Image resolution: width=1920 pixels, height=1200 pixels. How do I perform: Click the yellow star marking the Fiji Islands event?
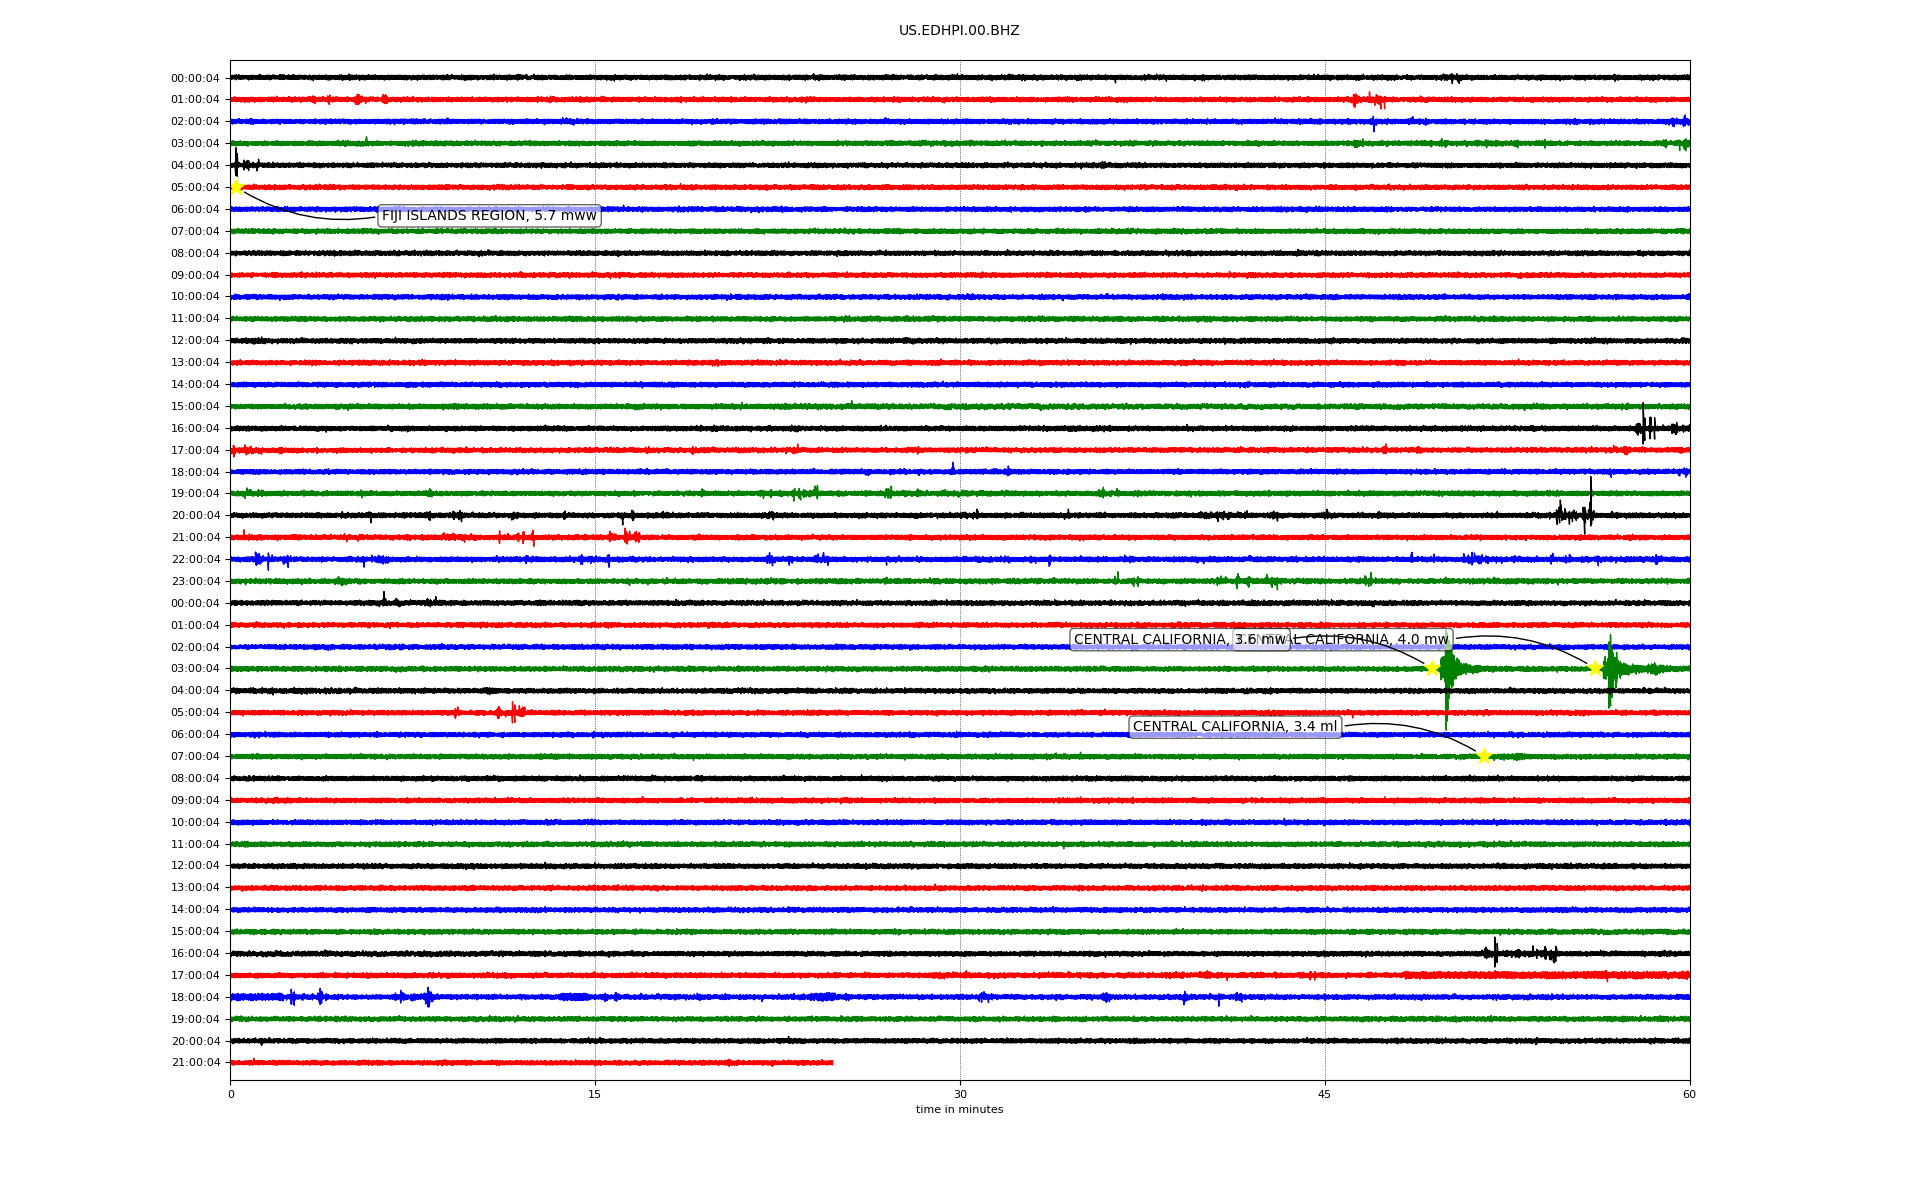[x=237, y=188]
